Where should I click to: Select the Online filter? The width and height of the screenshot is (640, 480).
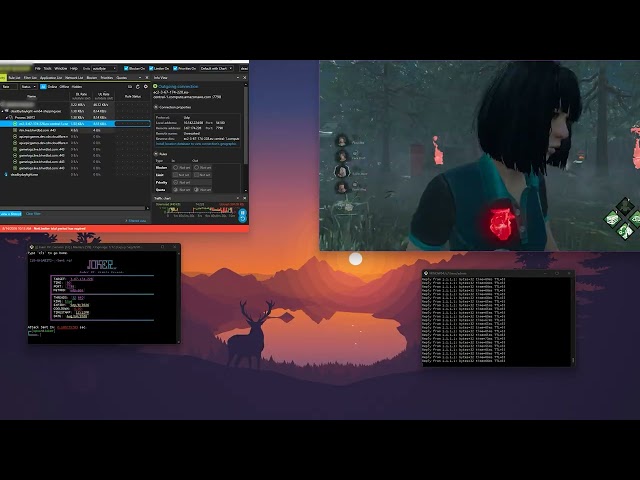pyautogui.click(x=52, y=87)
